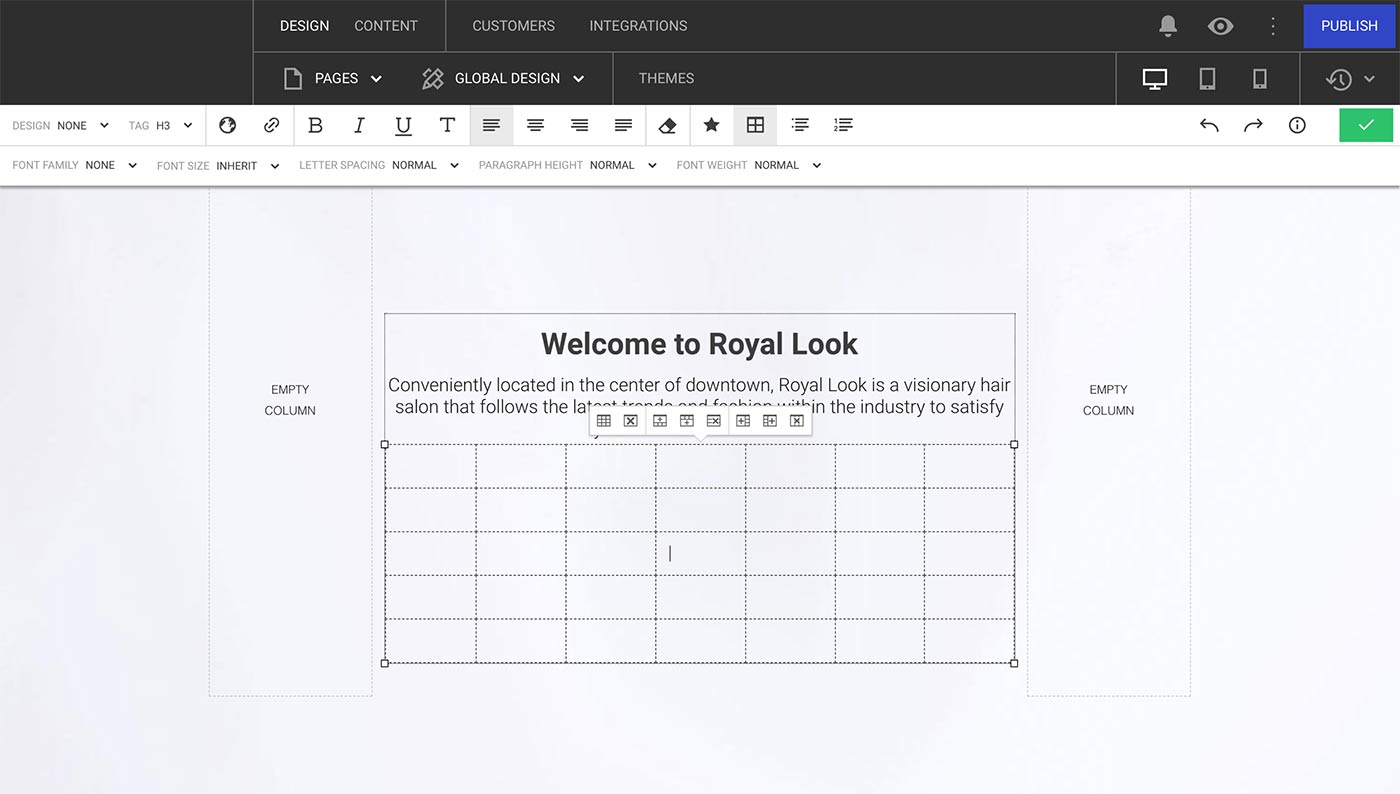The width and height of the screenshot is (1400, 794).
Task: Open the CONTENT tab
Action: coord(386,26)
